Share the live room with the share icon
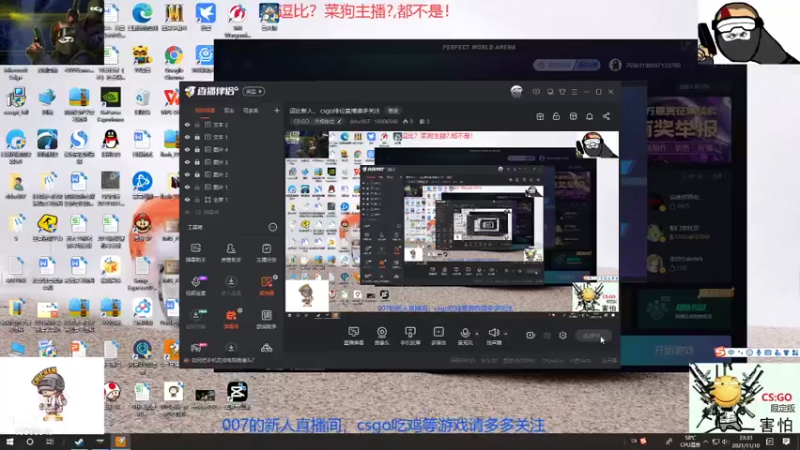The width and height of the screenshot is (800, 450). (x=606, y=116)
